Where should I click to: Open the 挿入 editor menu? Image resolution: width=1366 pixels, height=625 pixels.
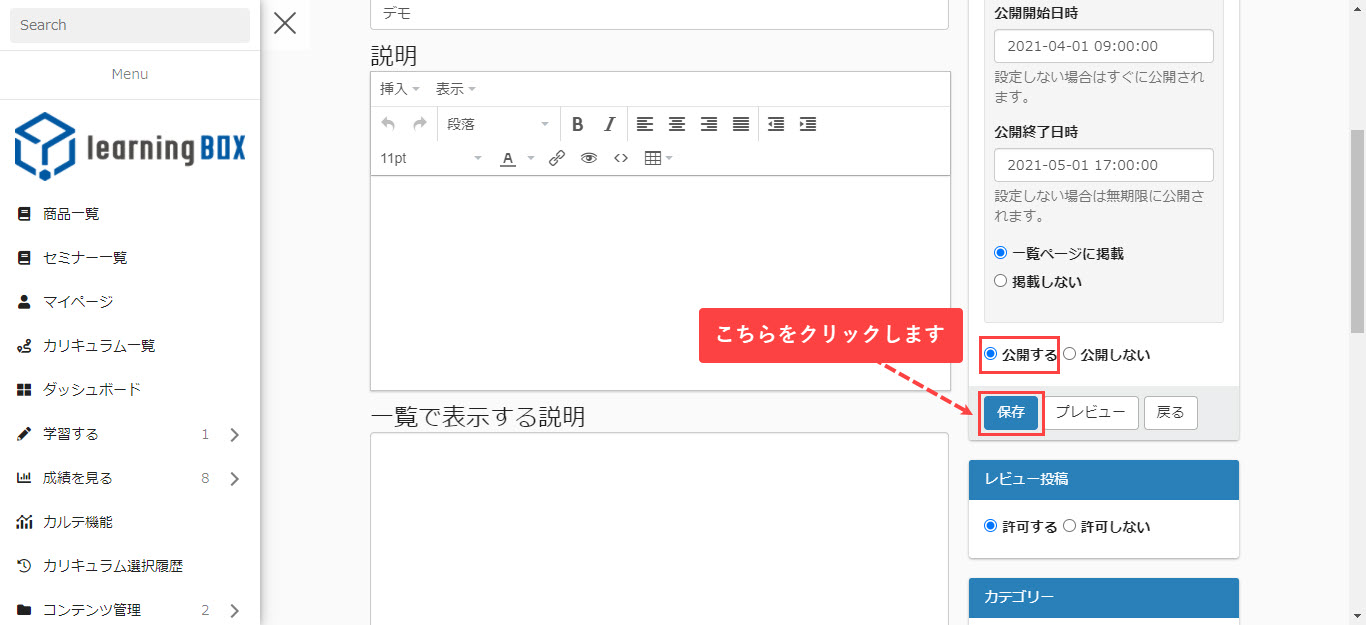399,89
